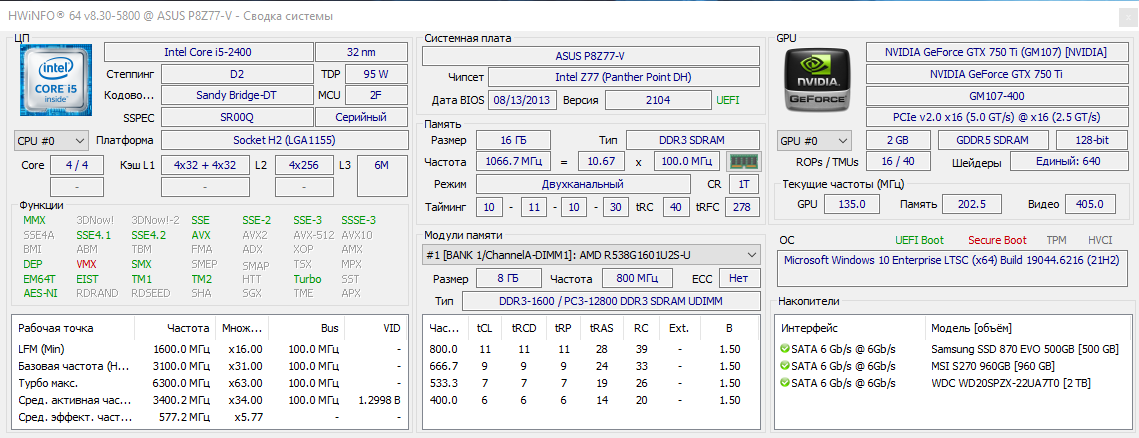This screenshot has height=438, width=1139.
Task: Select the 400.0 memory timing row
Action: [591, 400]
